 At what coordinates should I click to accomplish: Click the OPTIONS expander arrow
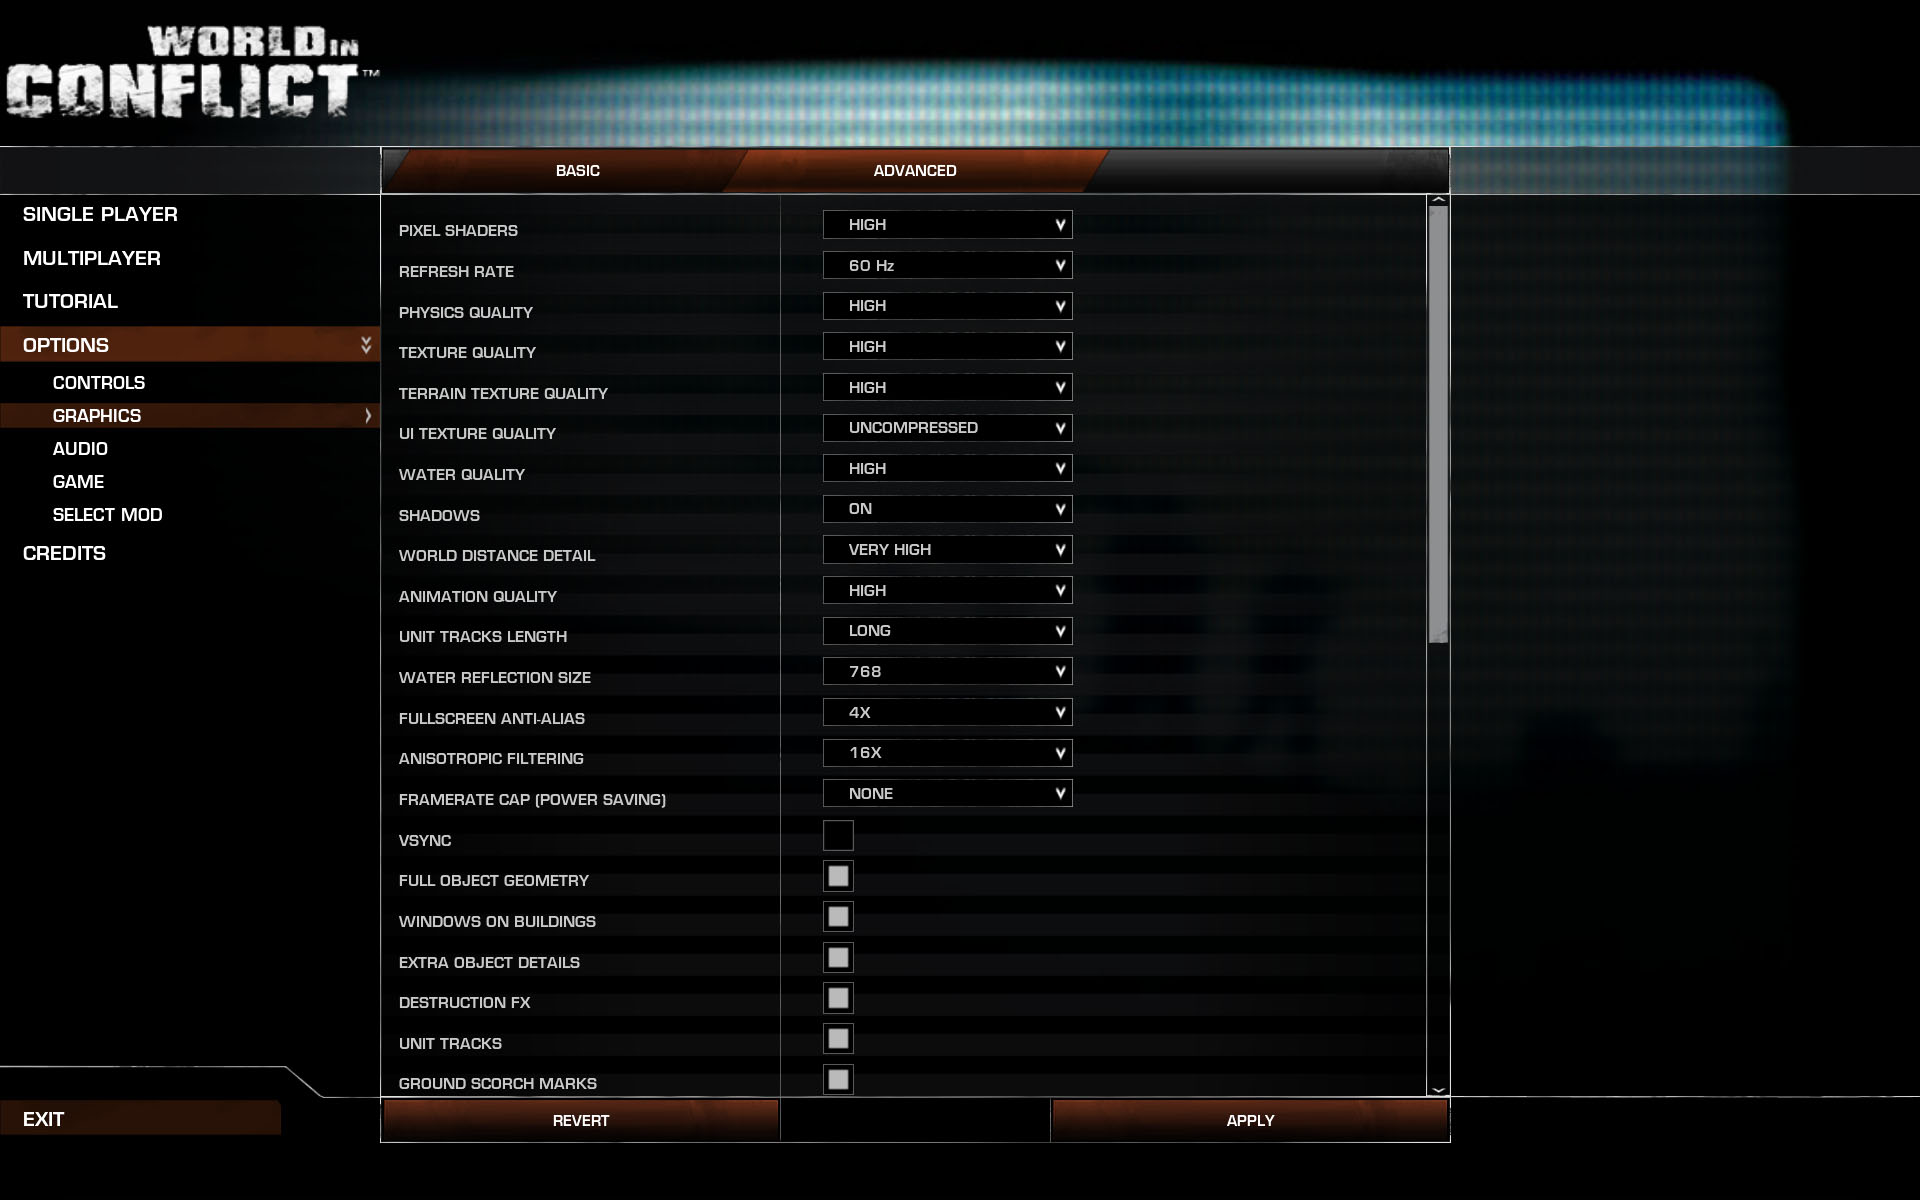pos(365,344)
